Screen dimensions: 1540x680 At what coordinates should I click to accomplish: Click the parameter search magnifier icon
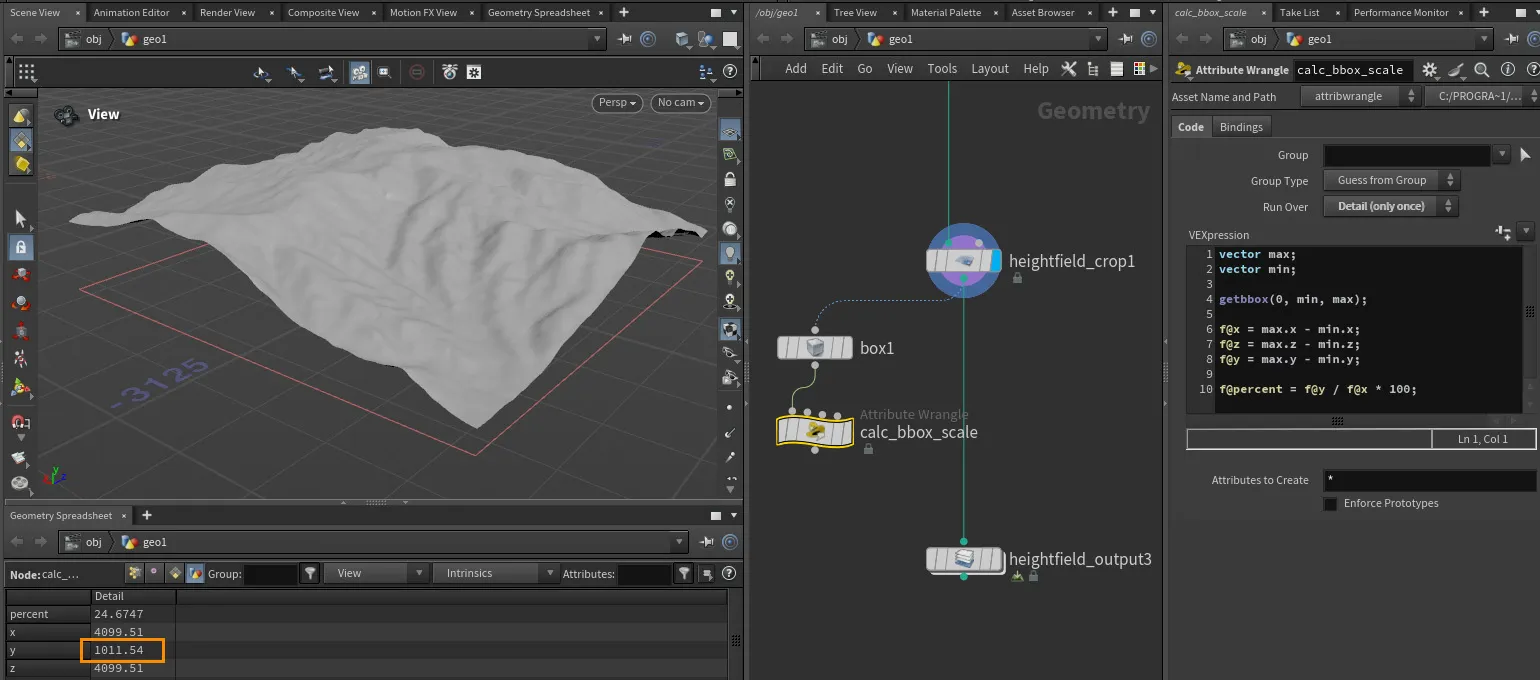[1482, 70]
